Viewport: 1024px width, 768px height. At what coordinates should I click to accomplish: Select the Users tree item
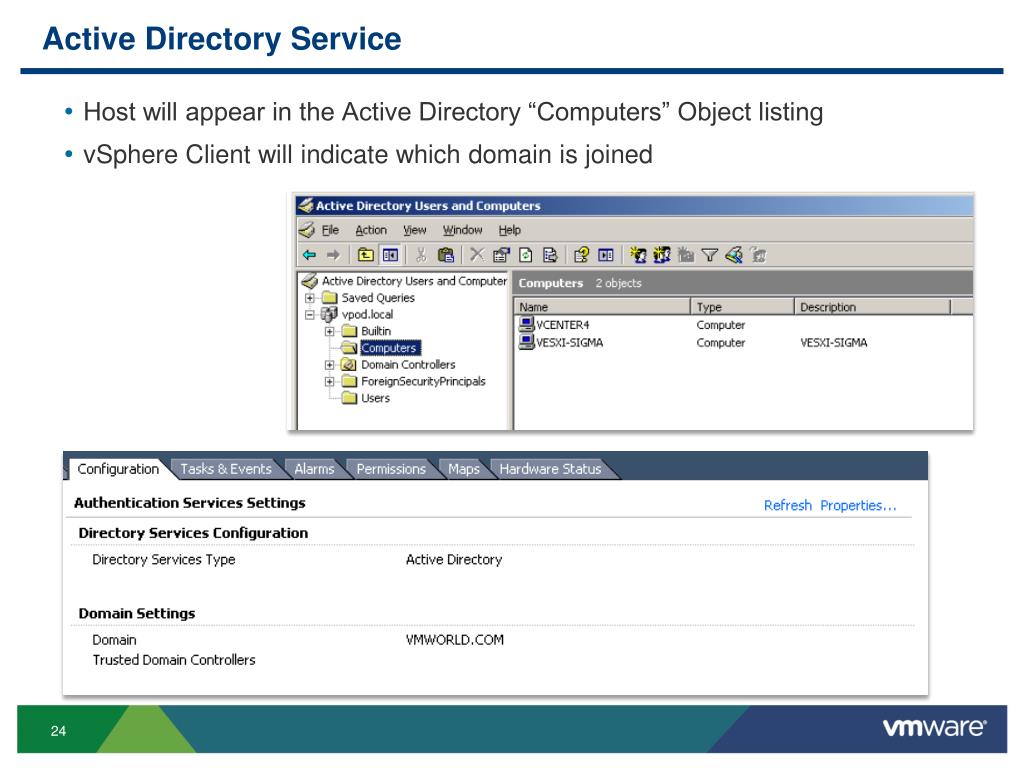[376, 398]
